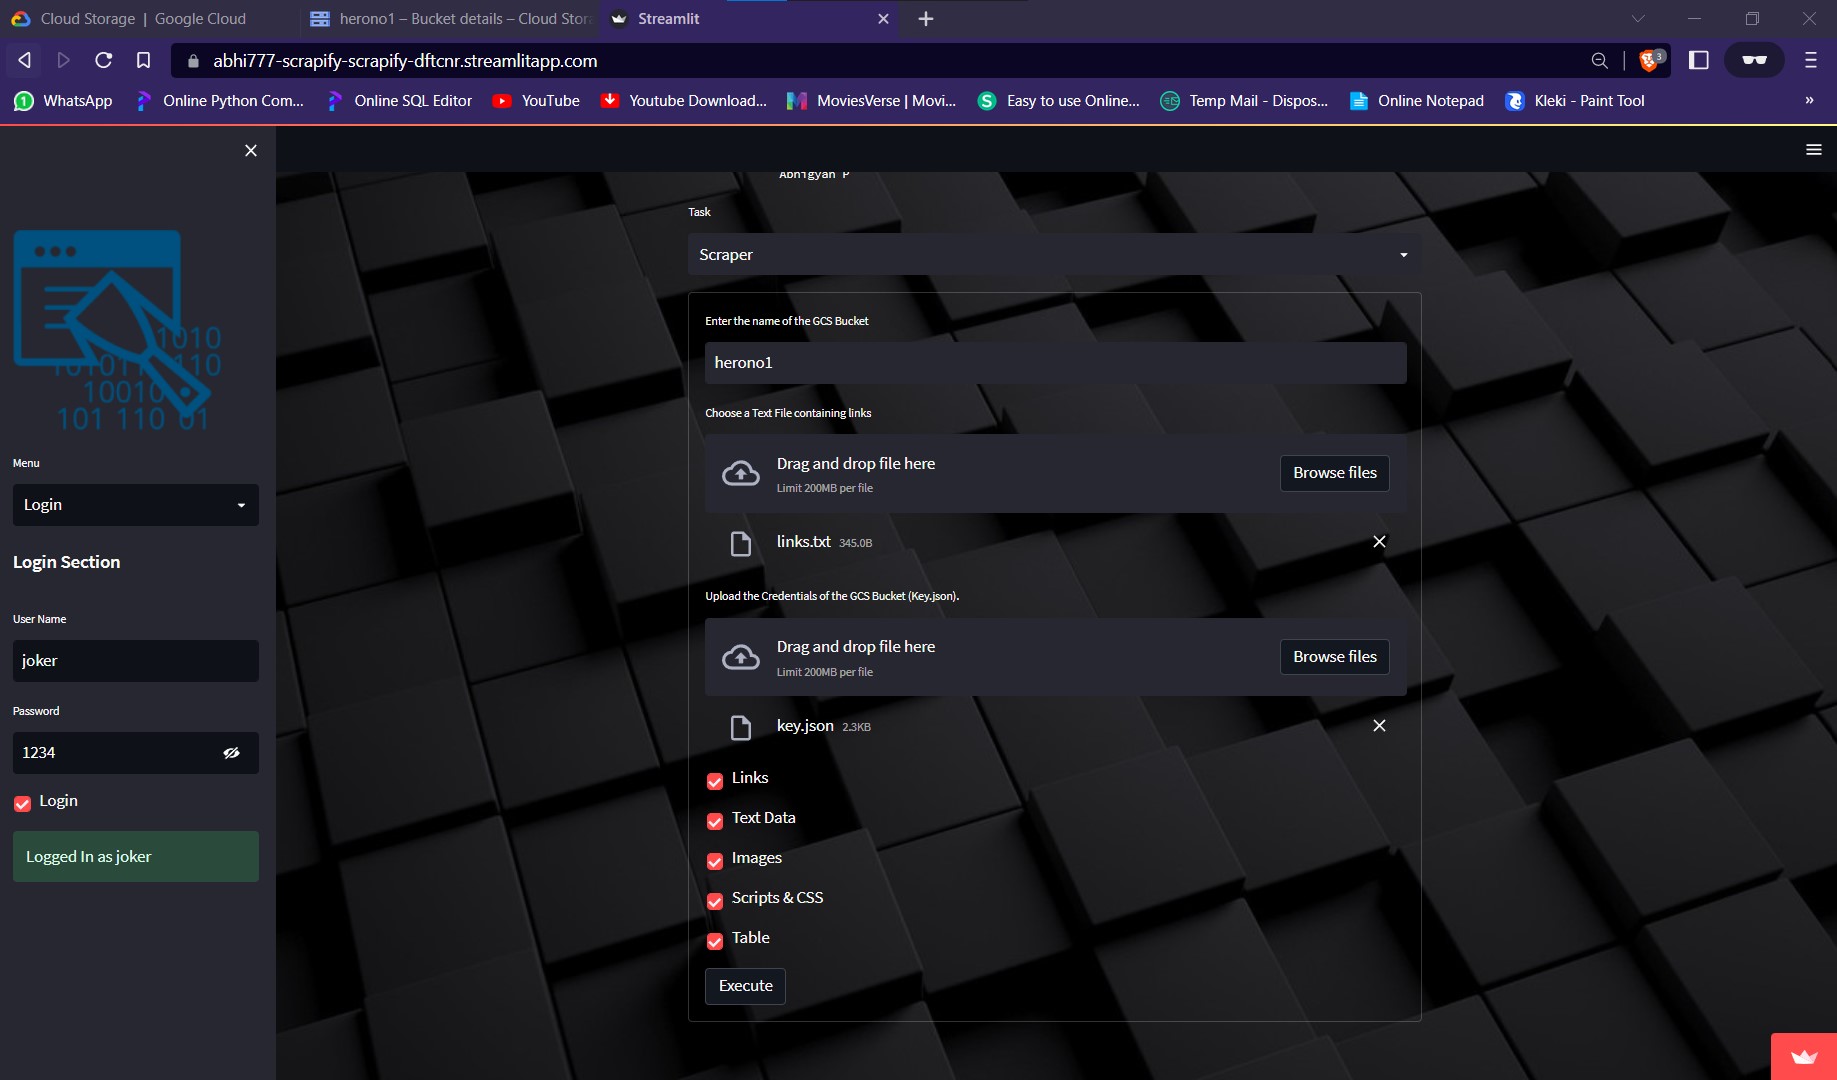Show more bookmarks with the double chevron
This screenshot has height=1080, width=1837.
click(x=1808, y=101)
